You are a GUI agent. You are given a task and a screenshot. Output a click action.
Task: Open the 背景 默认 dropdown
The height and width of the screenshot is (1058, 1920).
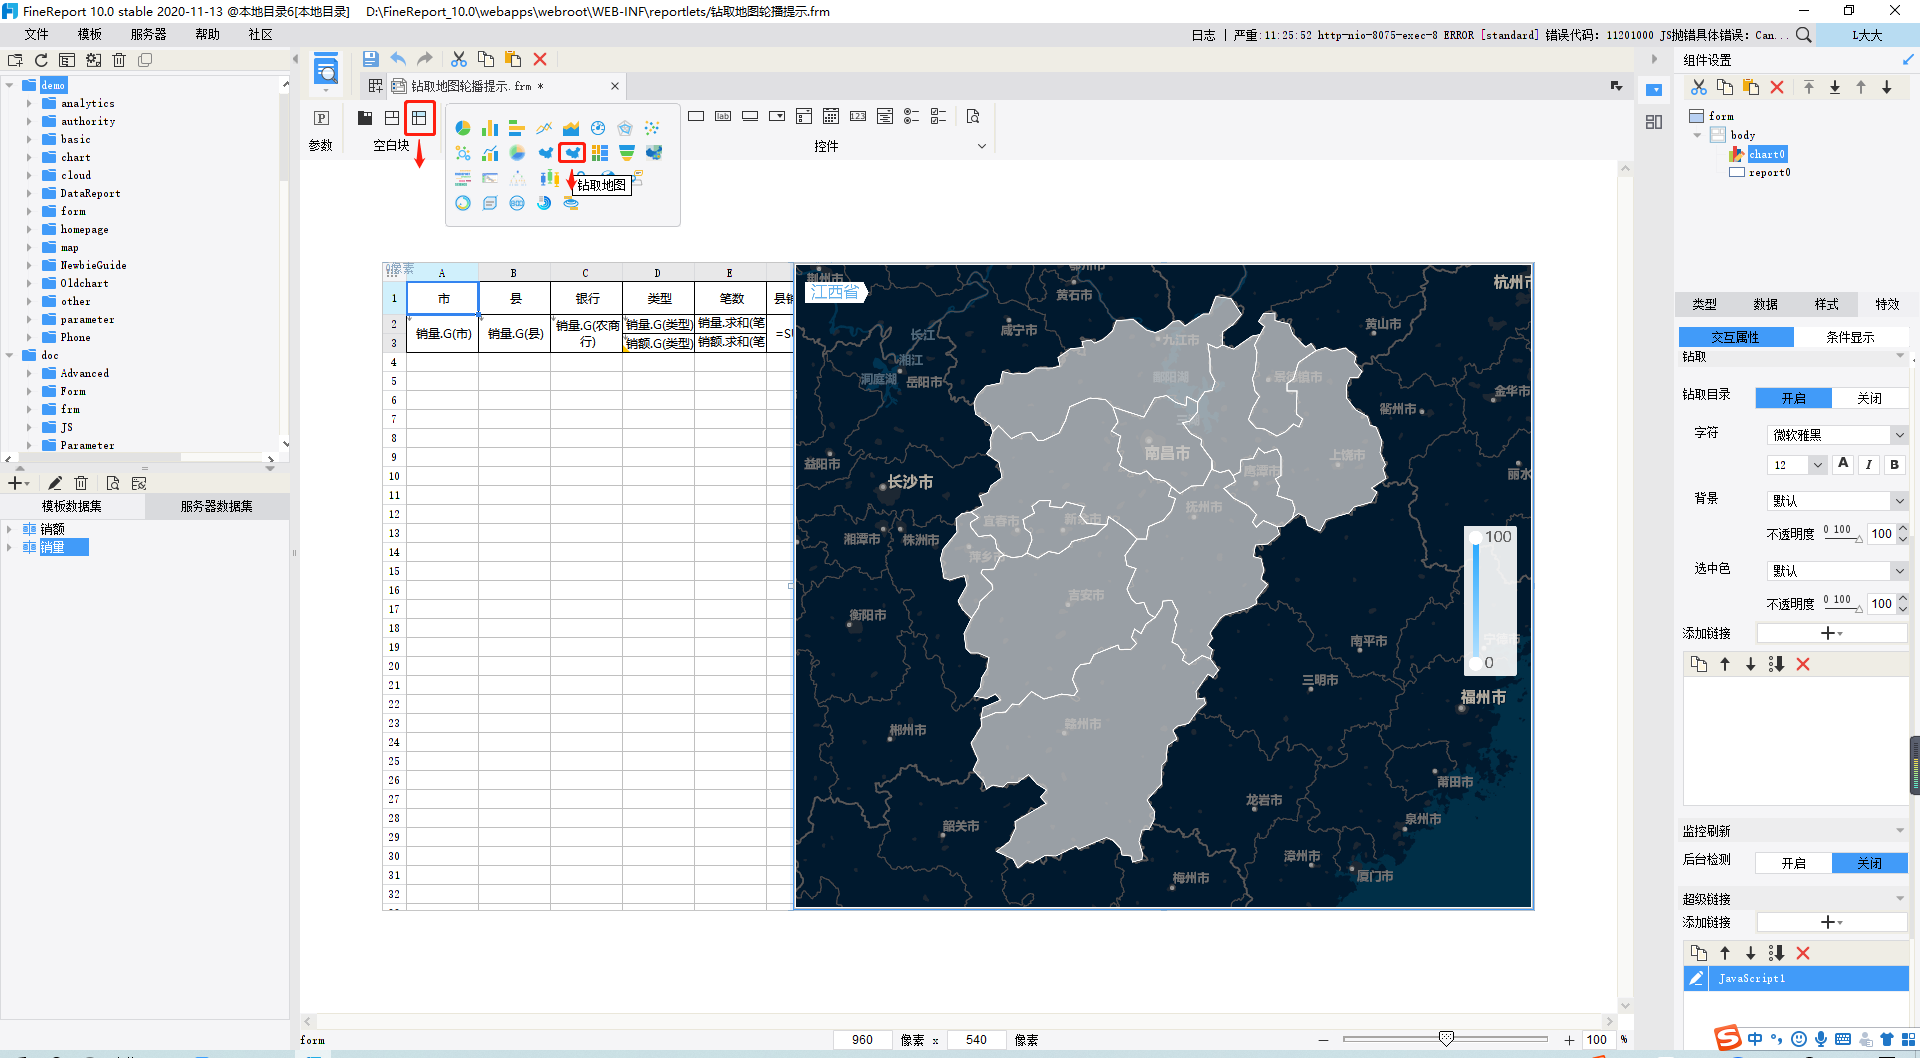point(1837,501)
